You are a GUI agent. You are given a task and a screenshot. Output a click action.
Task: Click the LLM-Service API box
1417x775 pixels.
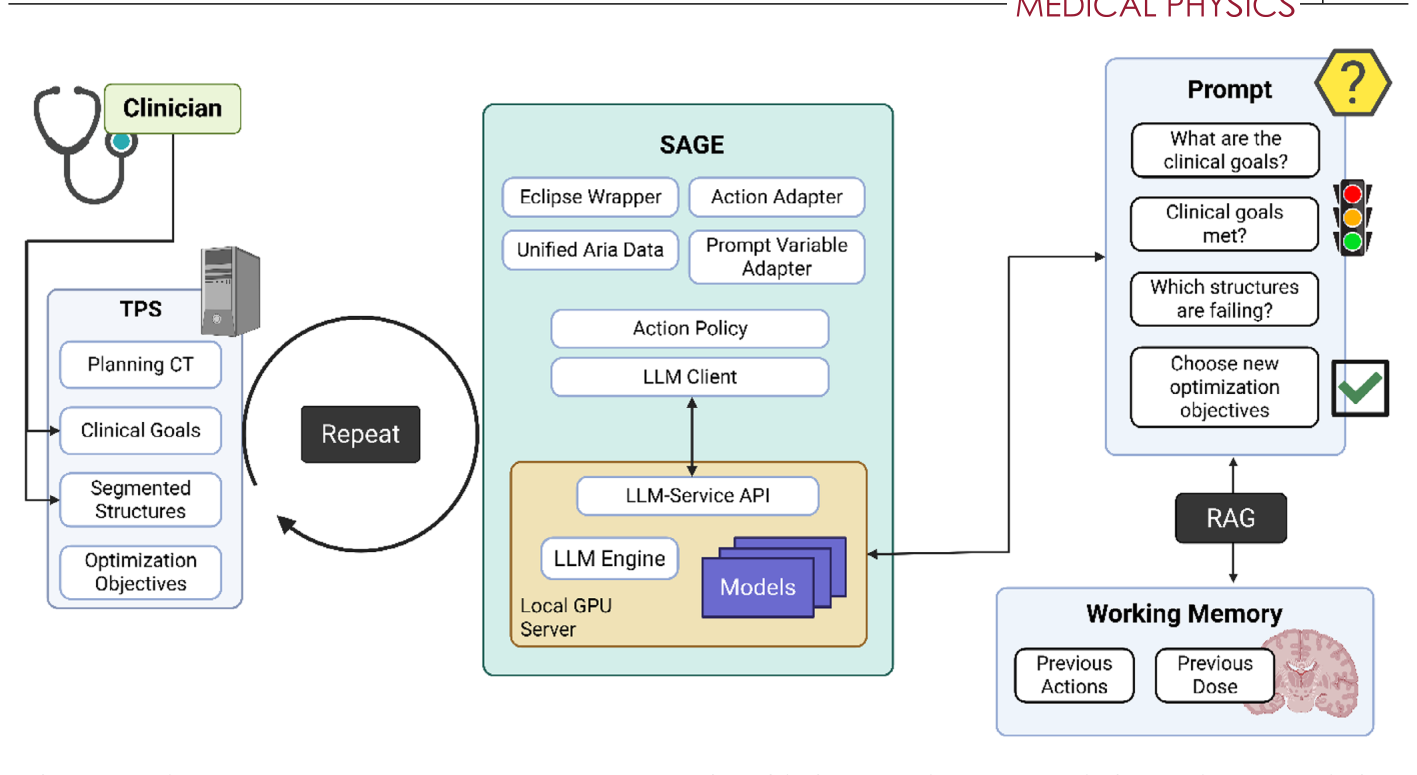(x=698, y=496)
